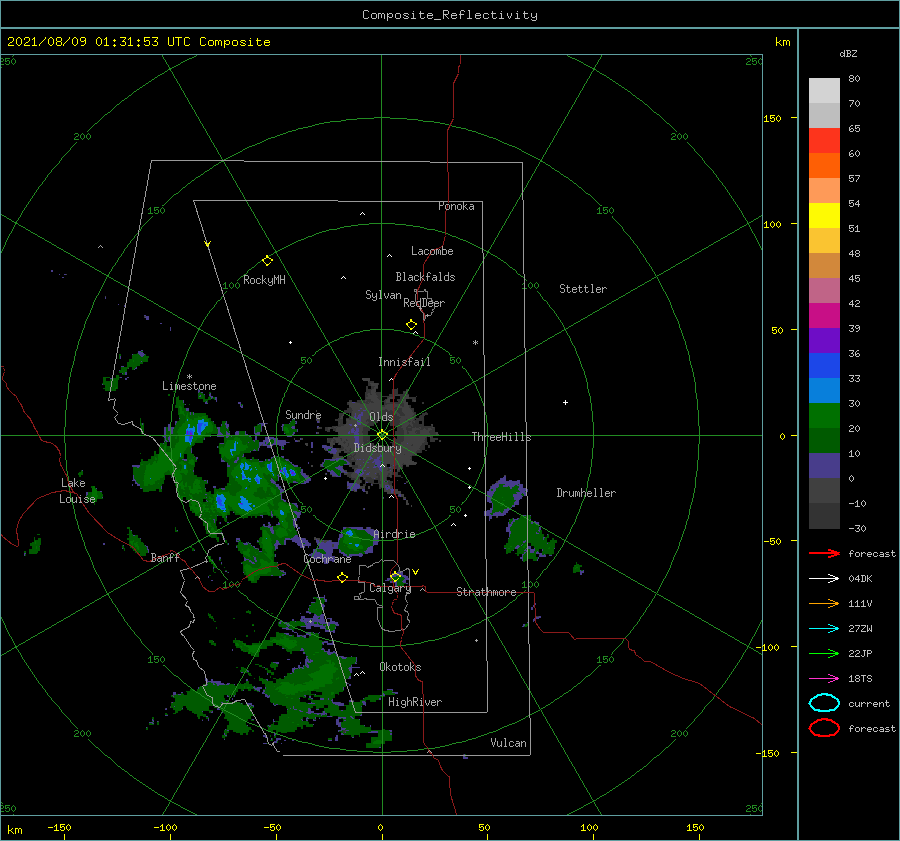Click the Composite_Reflectivity title
The width and height of the screenshot is (900, 841).
point(450,15)
